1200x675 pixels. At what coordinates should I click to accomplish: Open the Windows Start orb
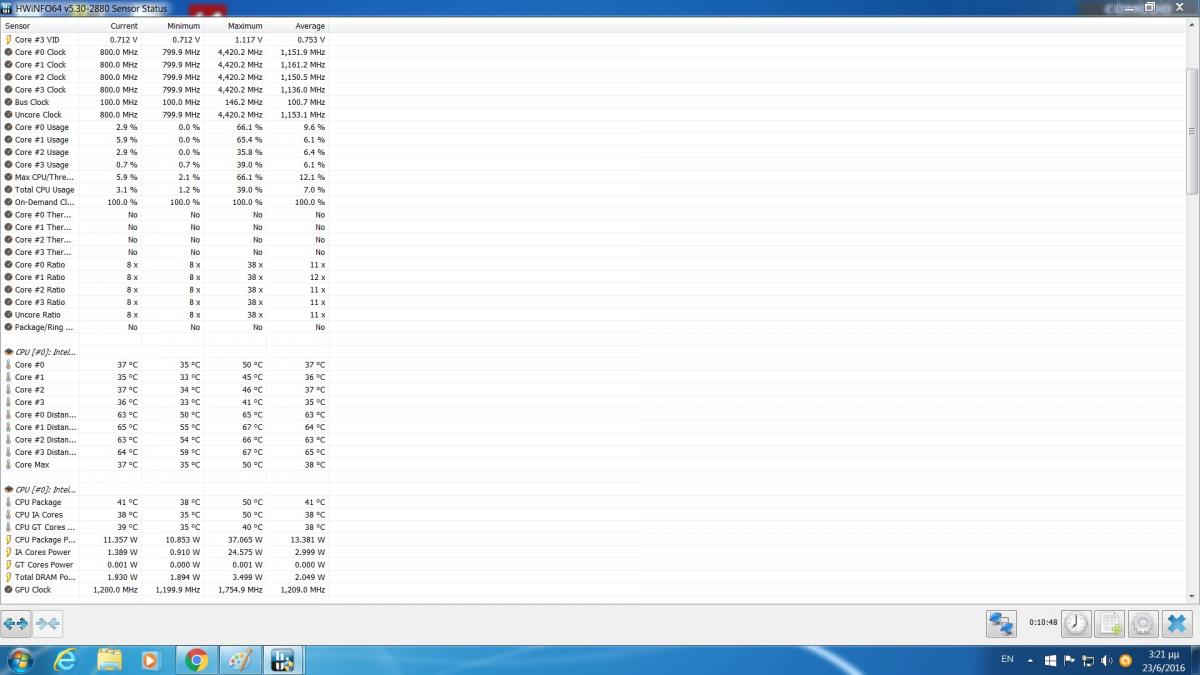point(20,660)
